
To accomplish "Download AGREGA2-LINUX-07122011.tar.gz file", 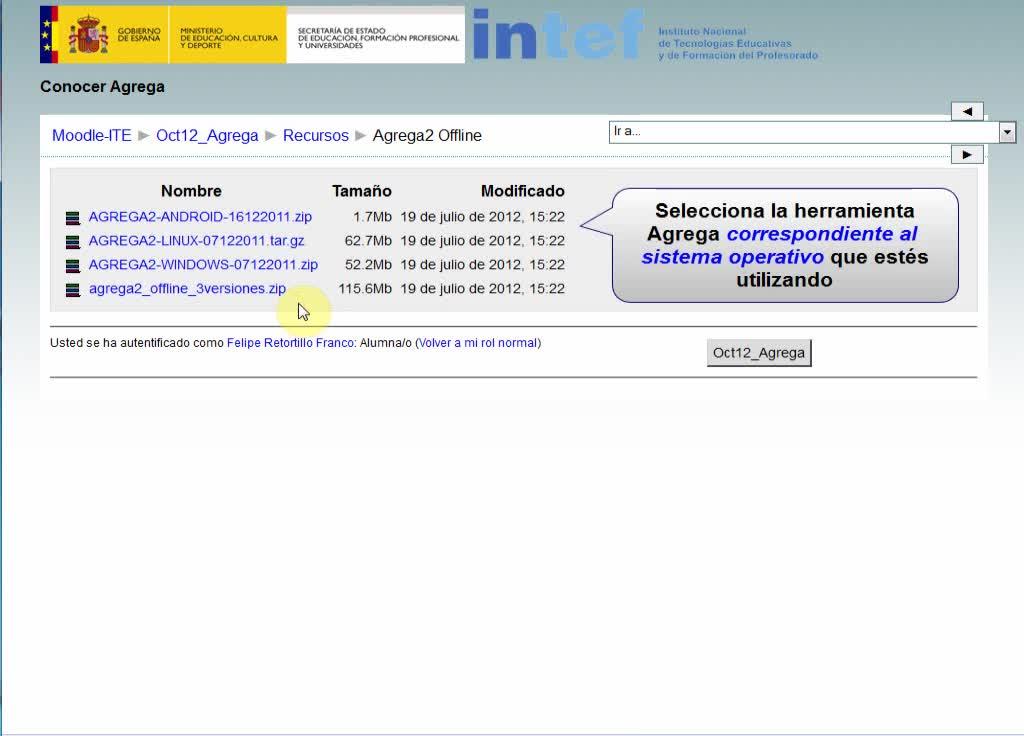I will click(197, 241).
